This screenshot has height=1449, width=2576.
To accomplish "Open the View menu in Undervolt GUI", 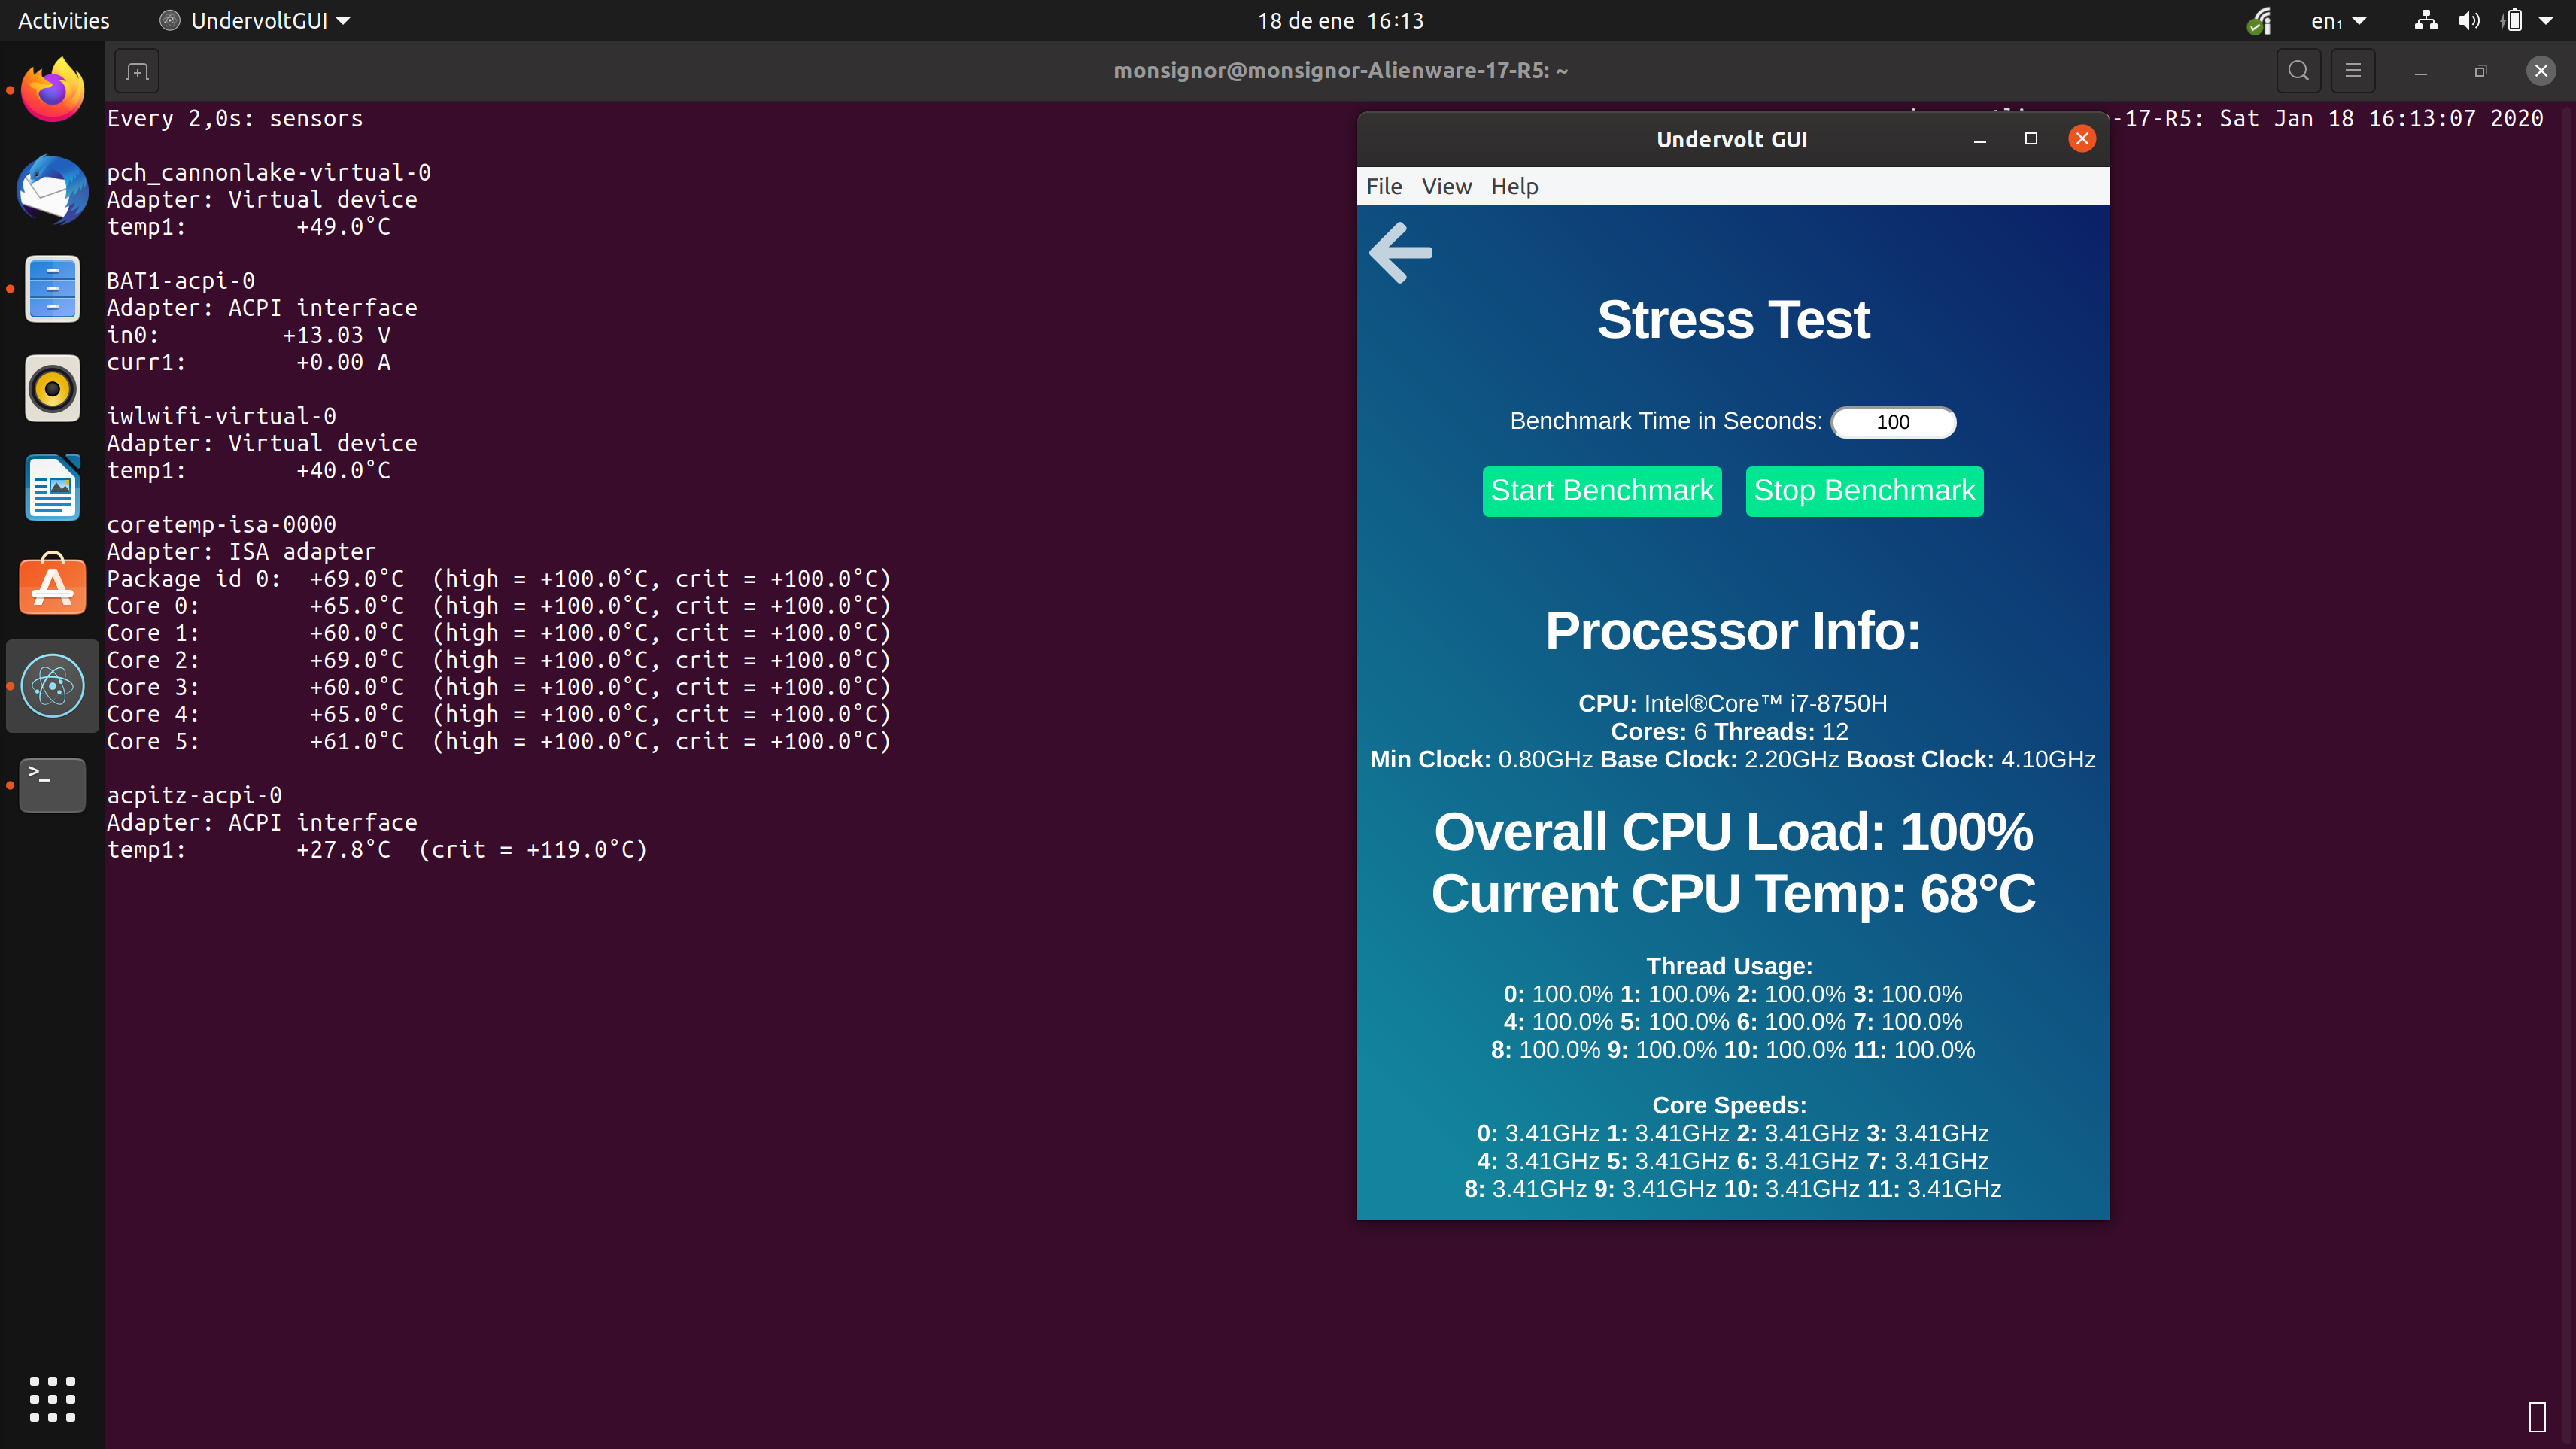I will [1446, 186].
